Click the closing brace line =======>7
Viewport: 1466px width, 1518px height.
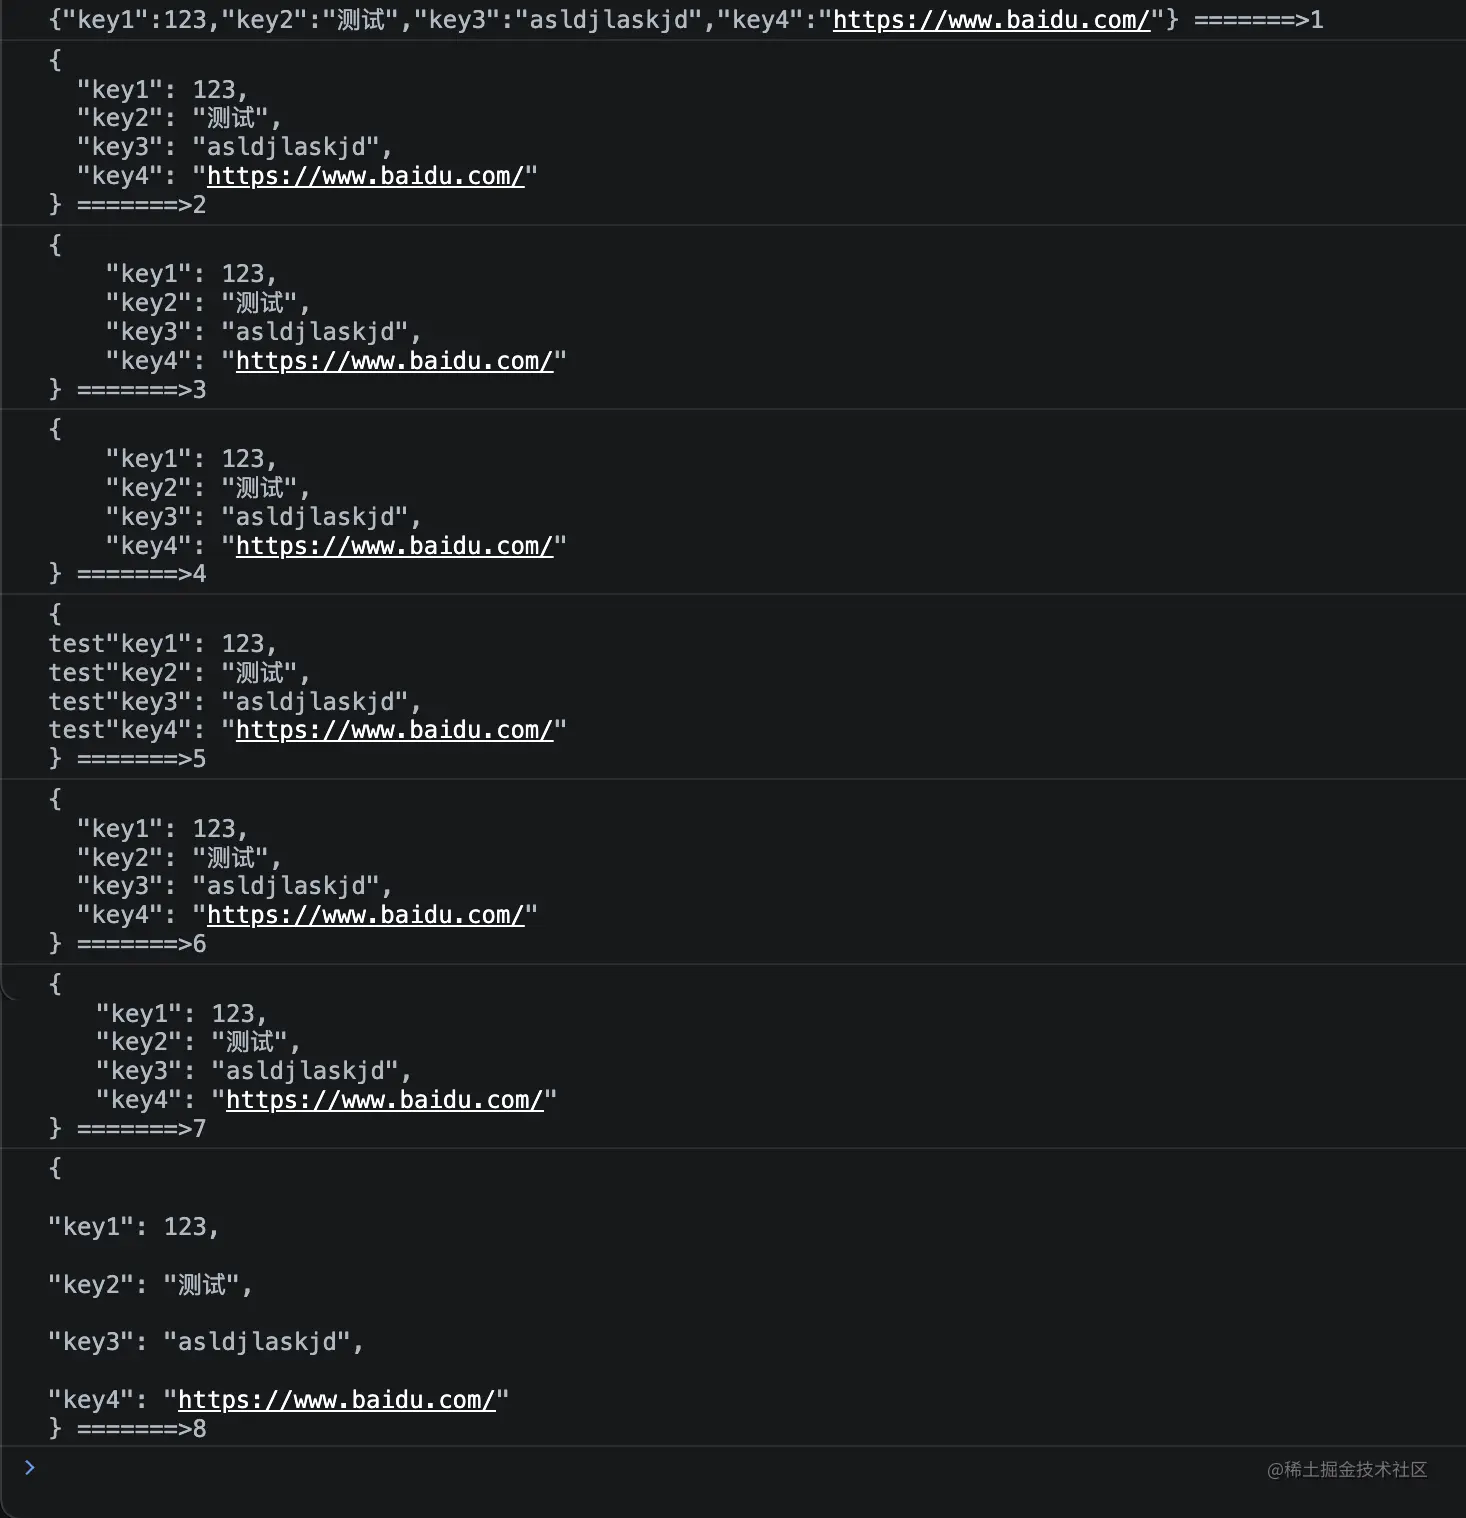pyautogui.click(x=127, y=1129)
